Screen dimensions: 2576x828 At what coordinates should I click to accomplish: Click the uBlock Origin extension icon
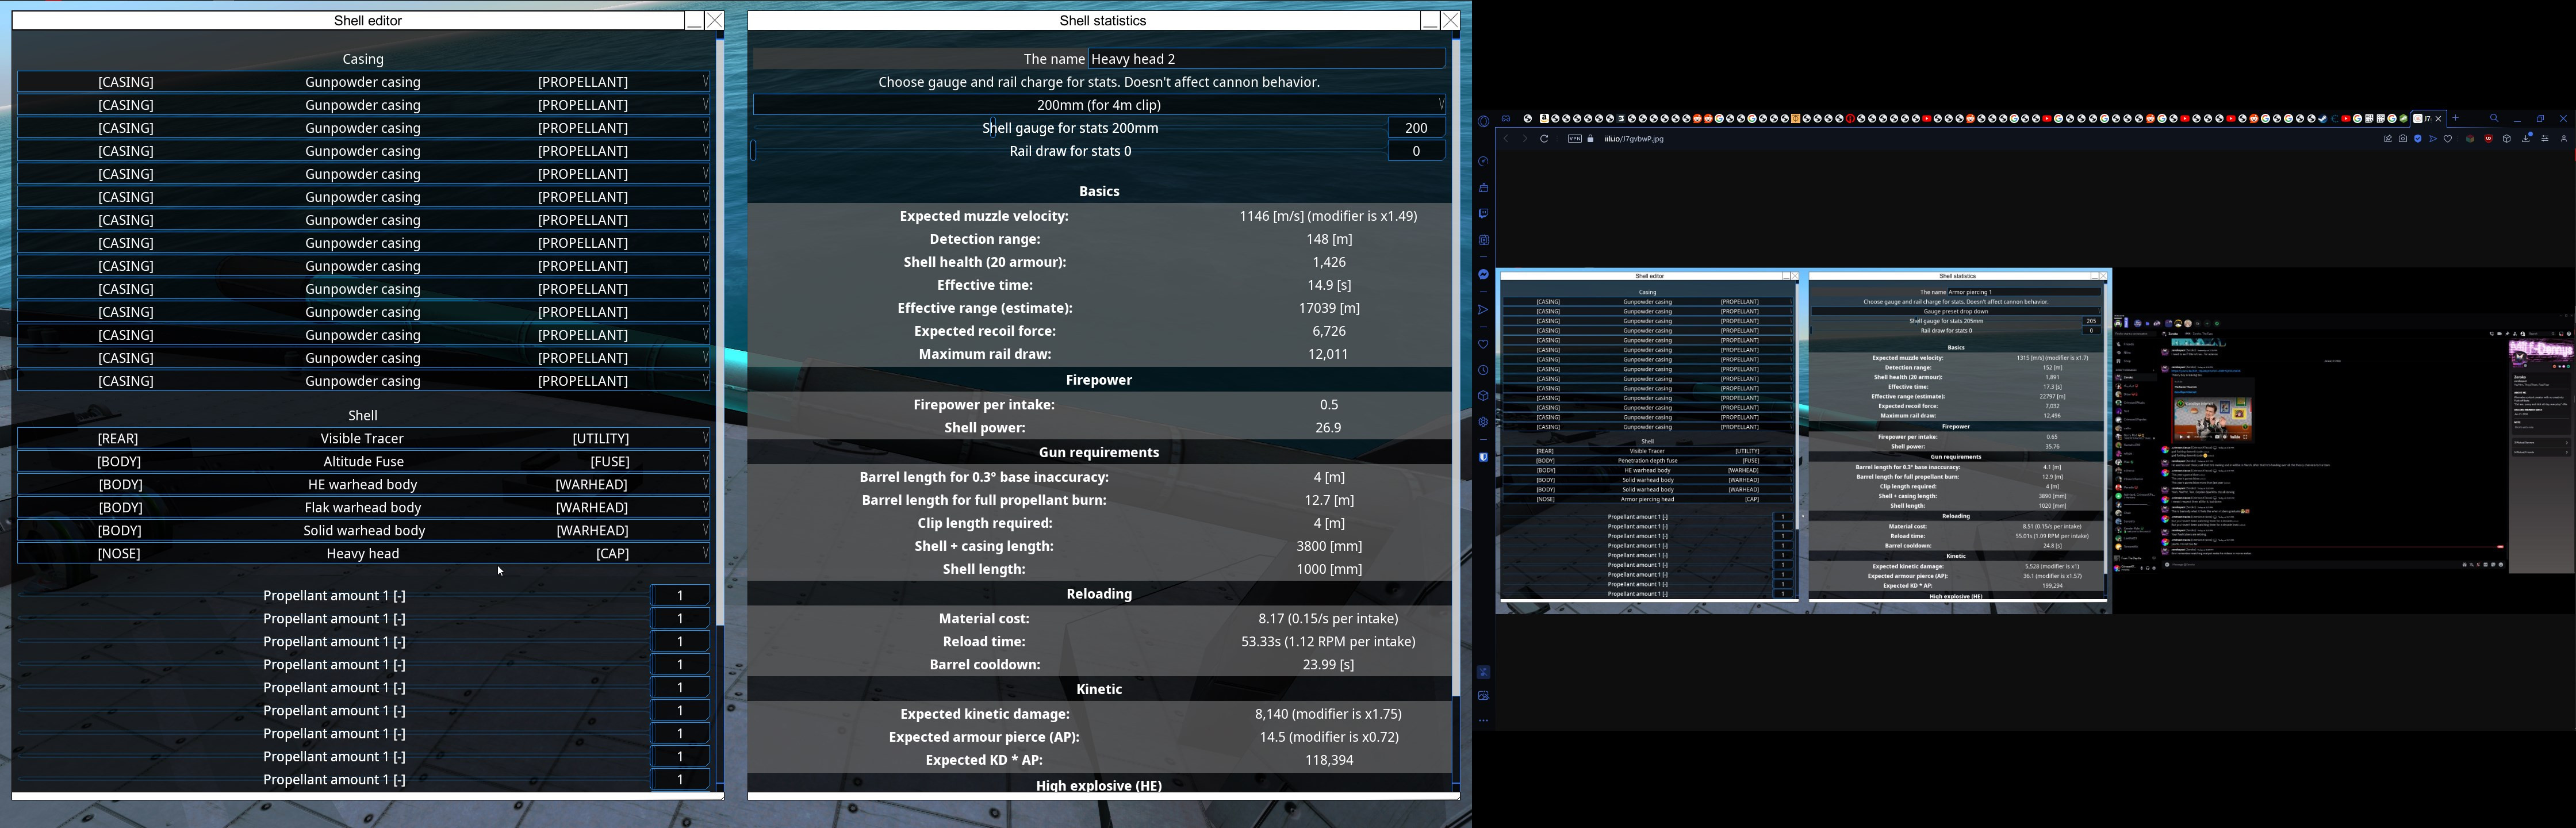point(2489,139)
